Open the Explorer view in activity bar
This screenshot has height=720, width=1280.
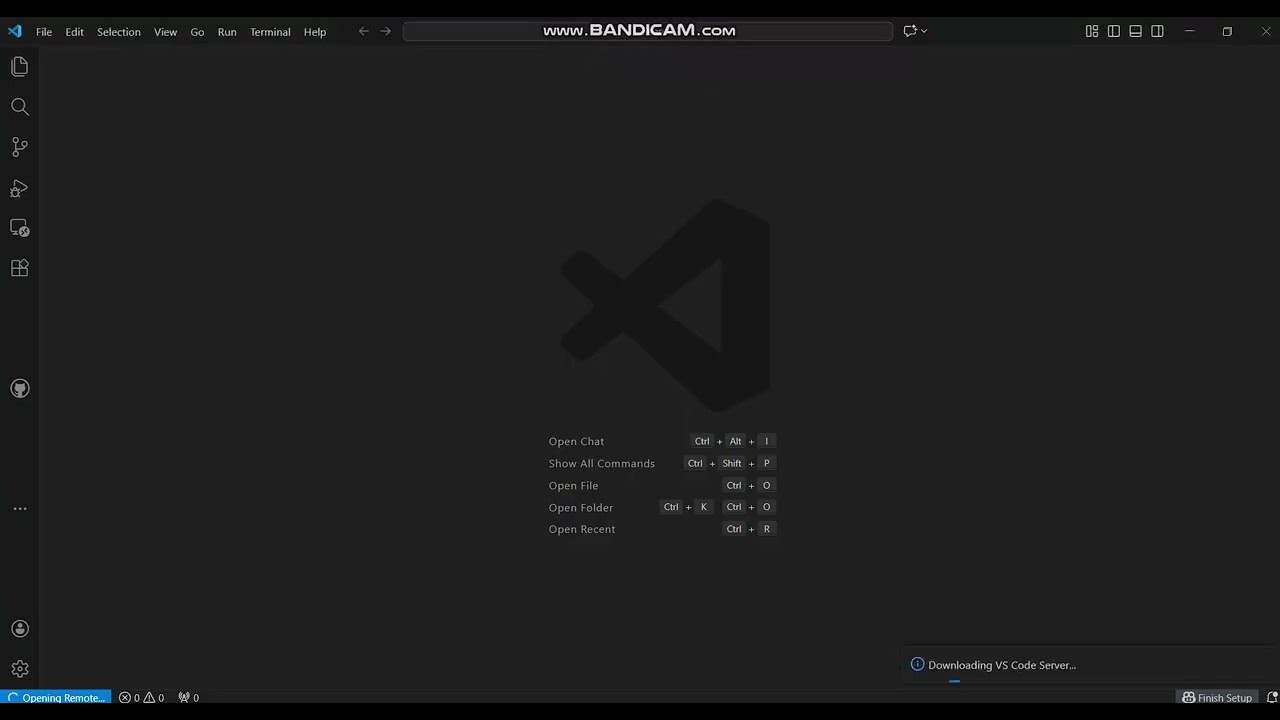coord(19,67)
